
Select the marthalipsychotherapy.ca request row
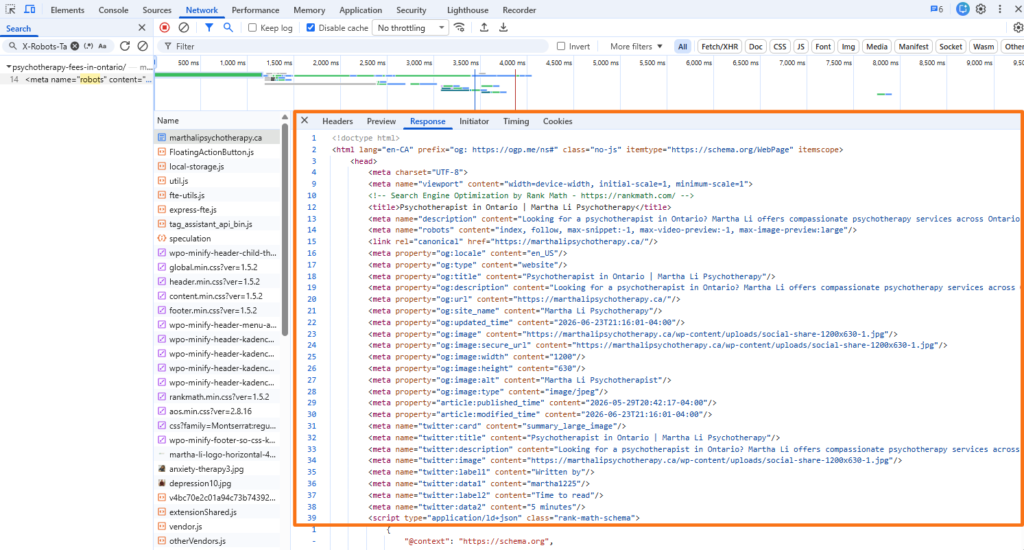(217, 138)
